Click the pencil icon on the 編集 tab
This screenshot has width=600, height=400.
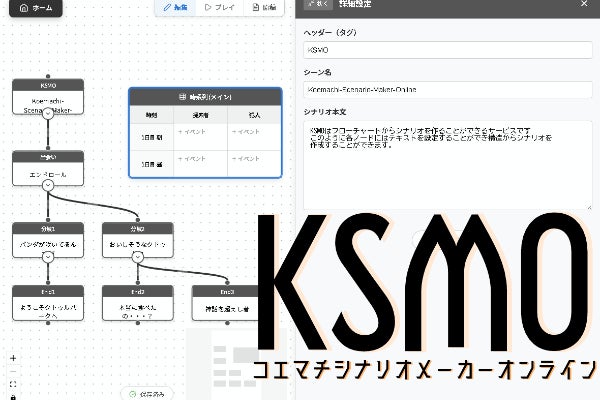point(167,7)
